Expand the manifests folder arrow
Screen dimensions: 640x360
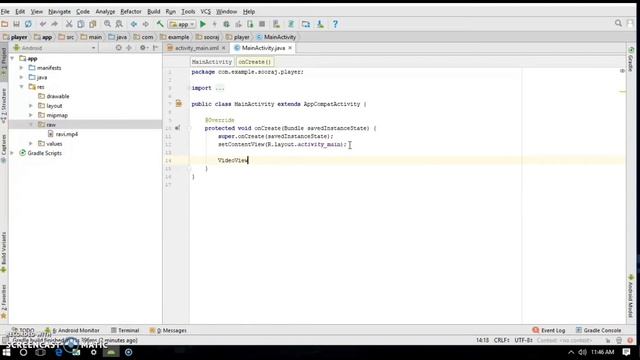22,68
